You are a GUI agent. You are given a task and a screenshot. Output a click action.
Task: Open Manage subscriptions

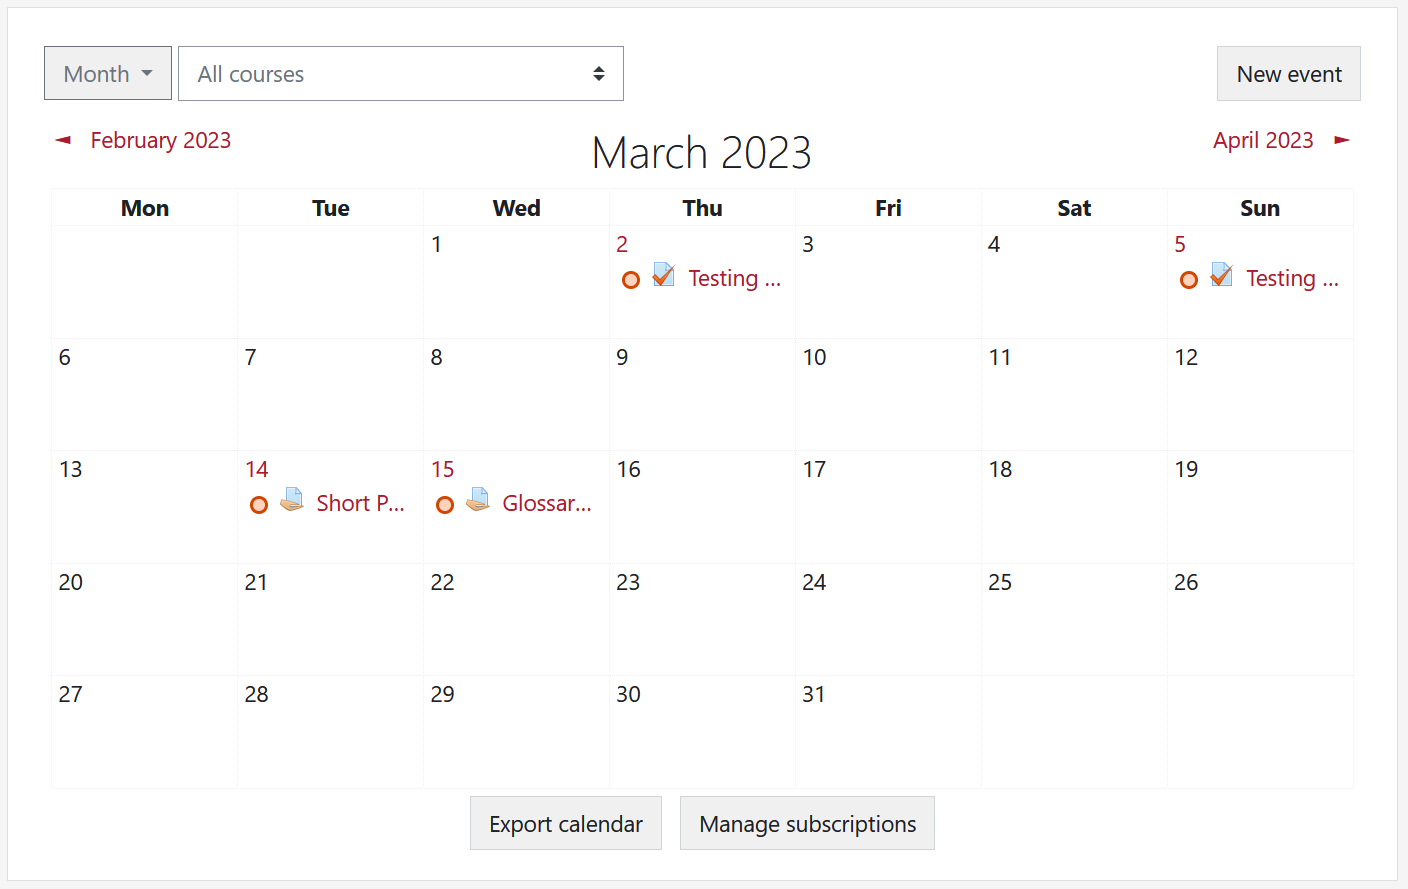click(x=807, y=824)
